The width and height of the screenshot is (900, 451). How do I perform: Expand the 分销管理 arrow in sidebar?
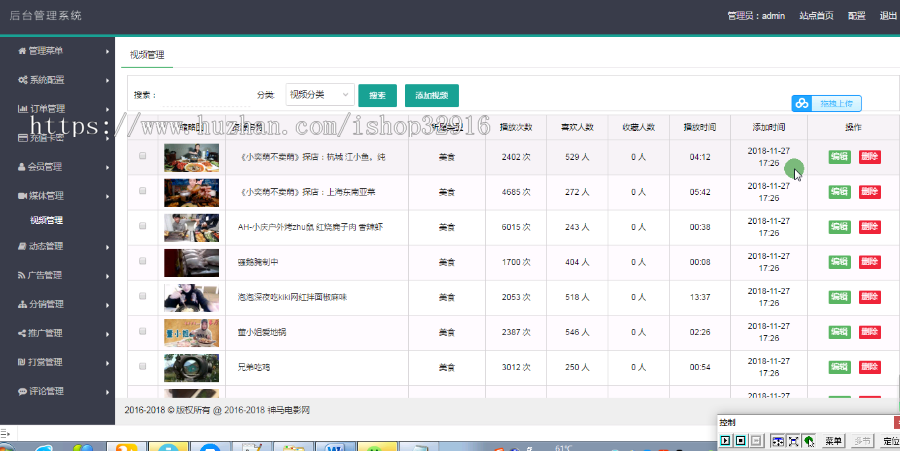107,305
